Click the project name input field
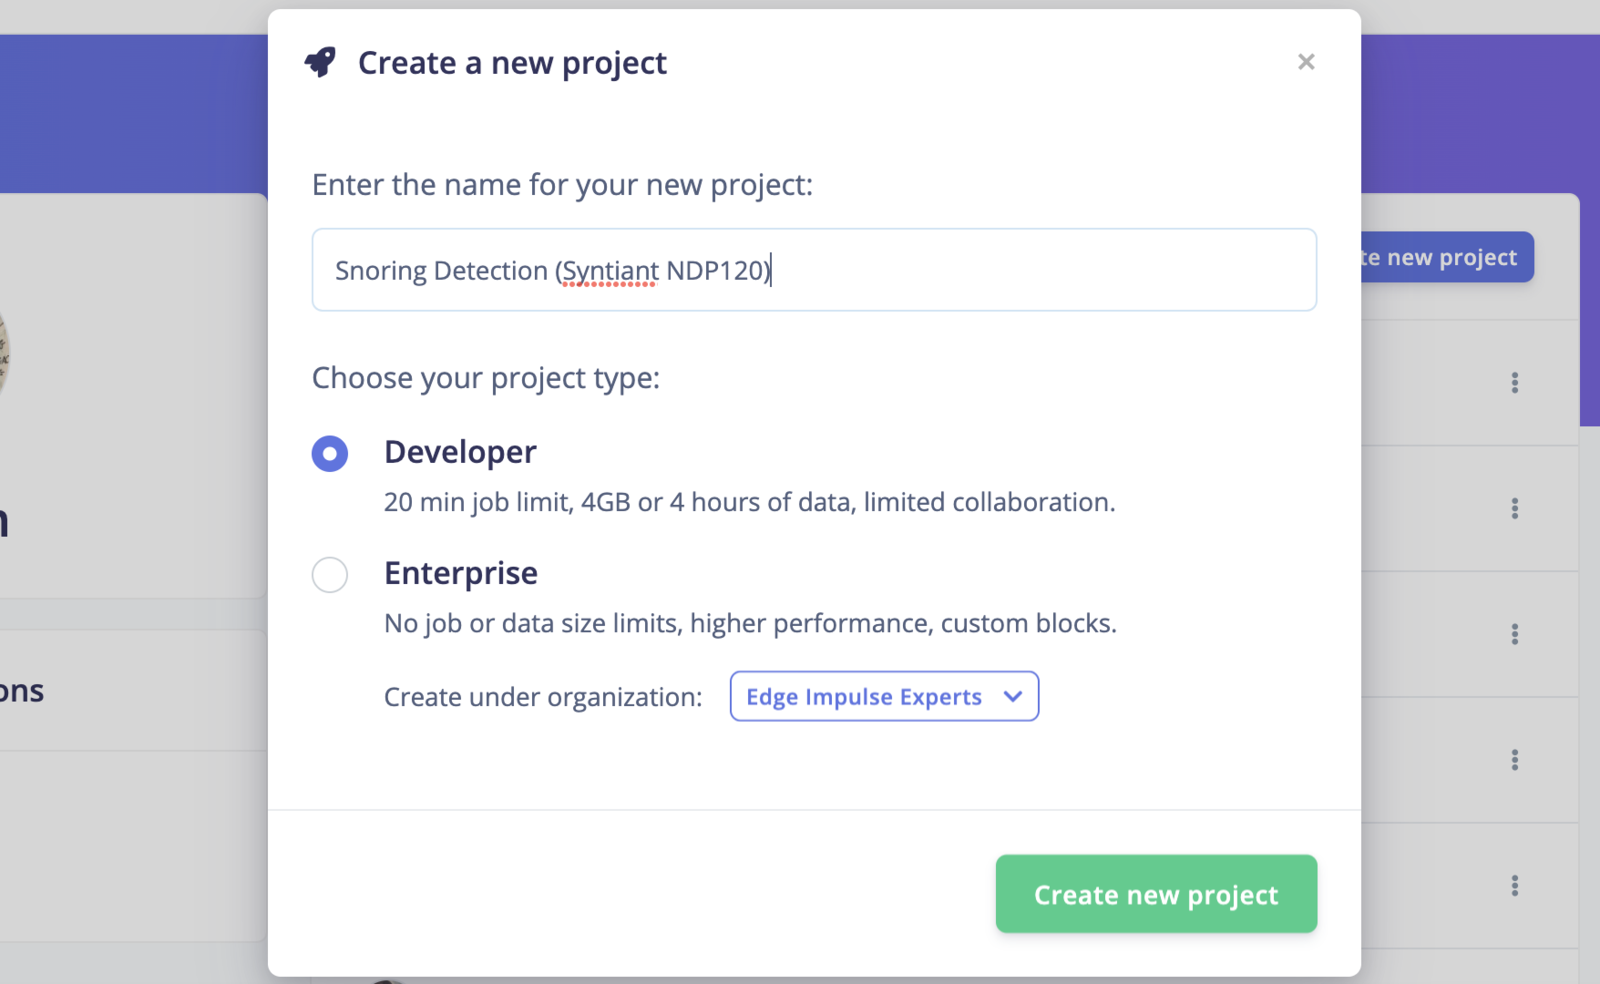Viewport: 1600px width, 984px height. pos(813,270)
